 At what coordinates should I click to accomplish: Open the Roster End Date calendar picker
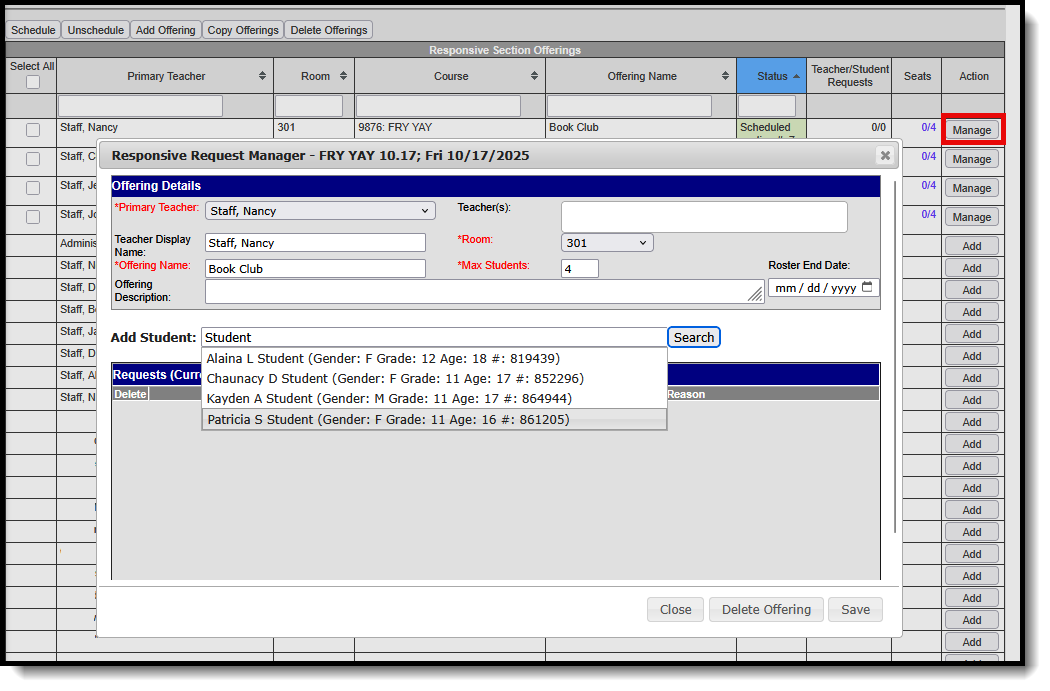[x=867, y=287]
